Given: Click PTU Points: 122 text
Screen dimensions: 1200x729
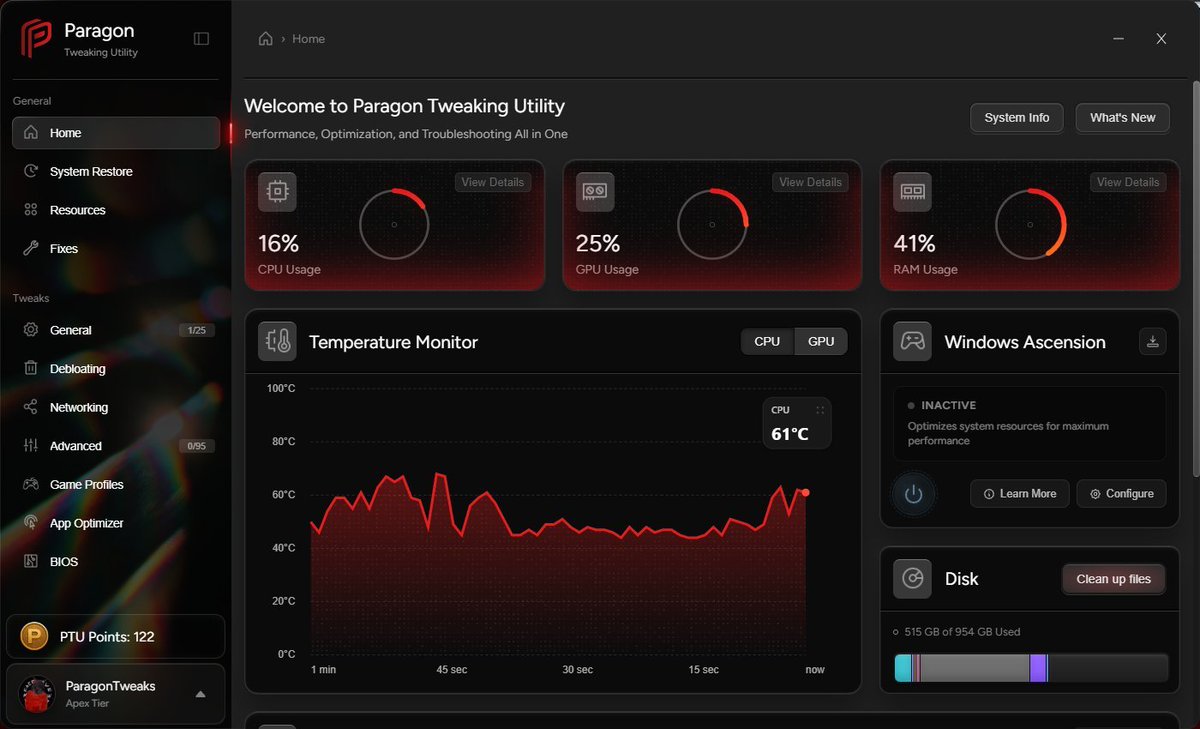Looking at the screenshot, I should pos(107,637).
